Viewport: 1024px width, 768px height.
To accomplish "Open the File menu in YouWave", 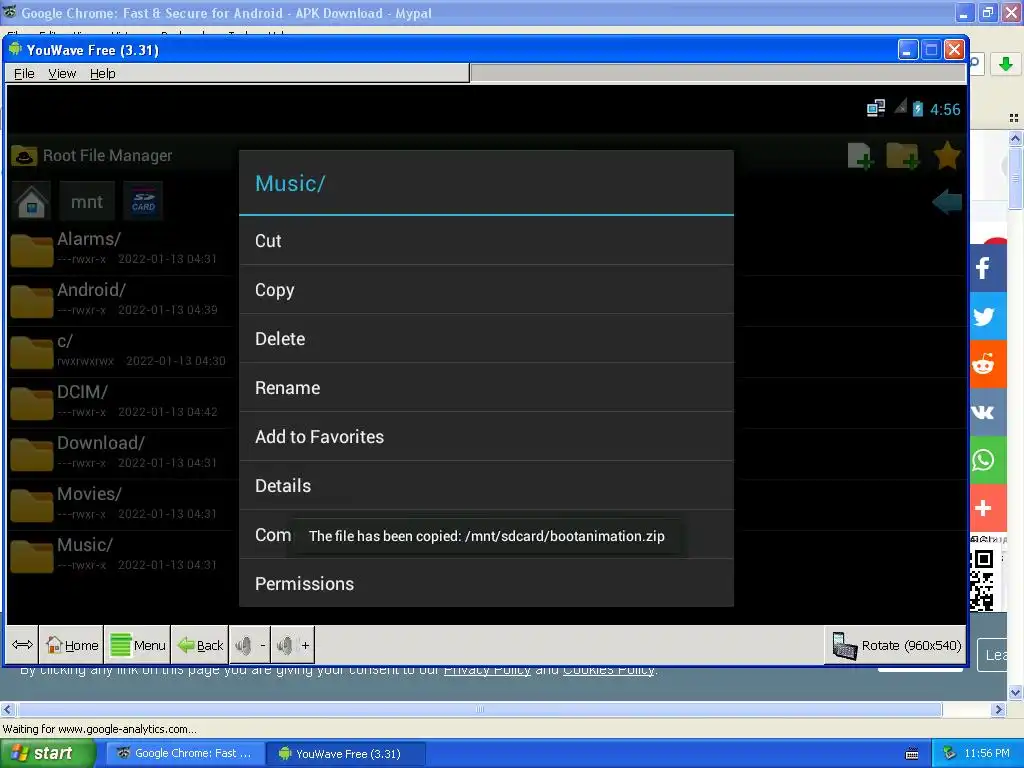I will [24, 74].
